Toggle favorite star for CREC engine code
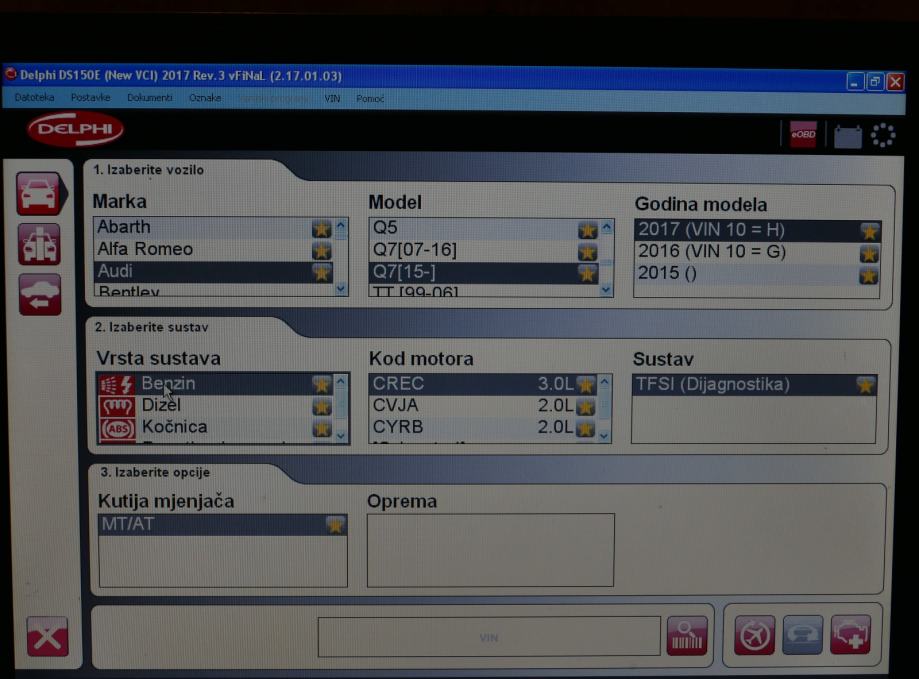 (585, 384)
